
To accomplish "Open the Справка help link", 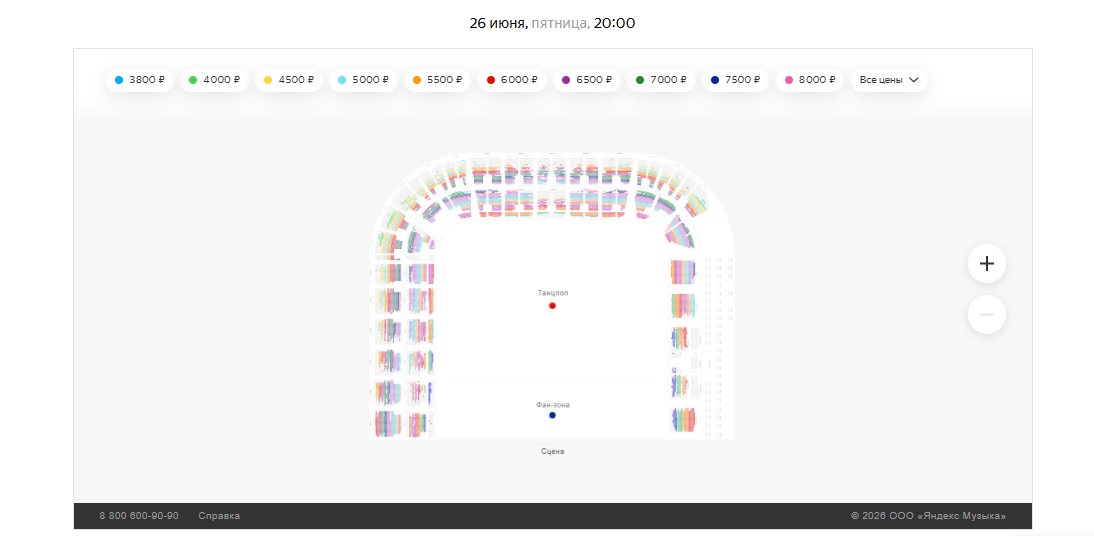I will (219, 516).
